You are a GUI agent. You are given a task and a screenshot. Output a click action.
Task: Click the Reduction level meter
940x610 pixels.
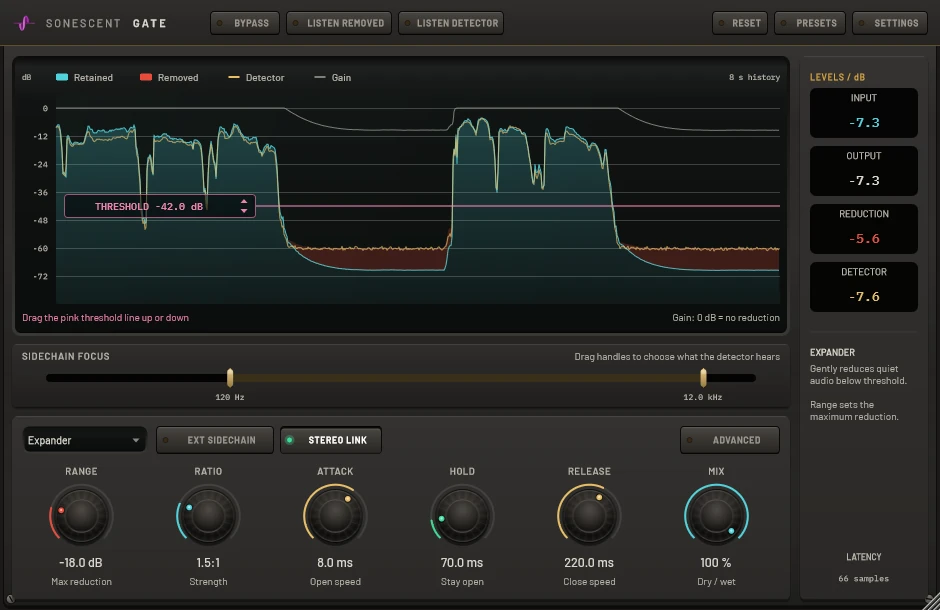pos(864,229)
